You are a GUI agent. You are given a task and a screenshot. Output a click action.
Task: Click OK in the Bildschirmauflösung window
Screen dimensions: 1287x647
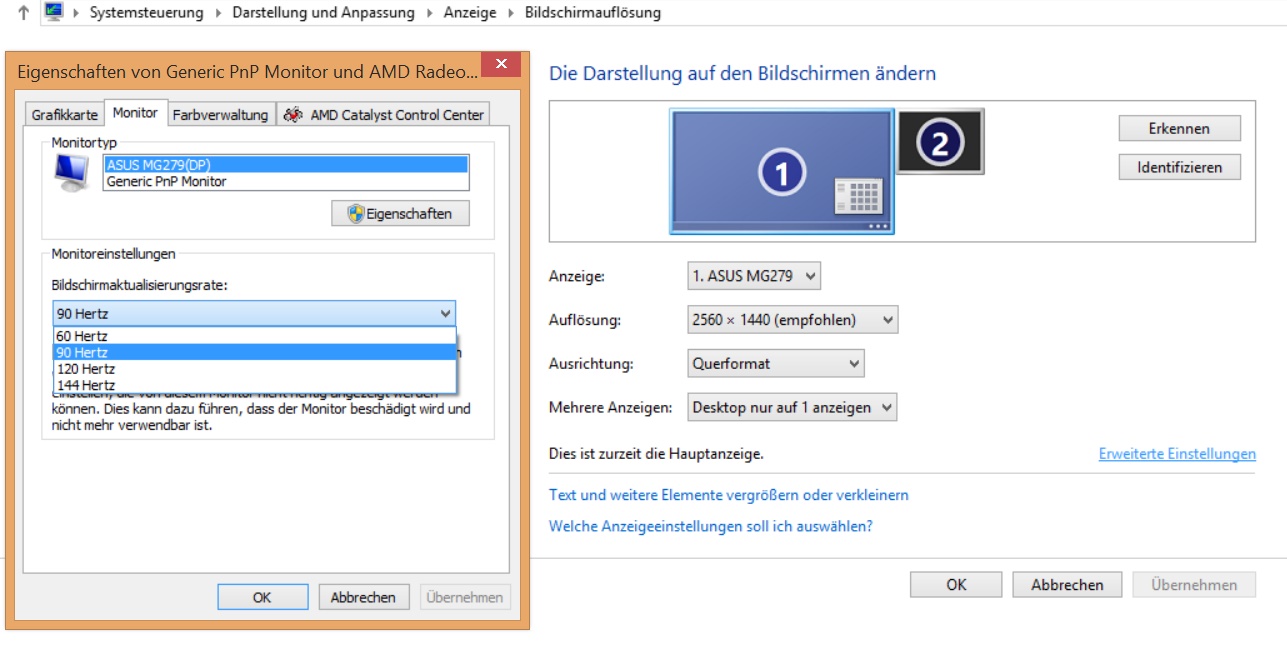coord(956,585)
